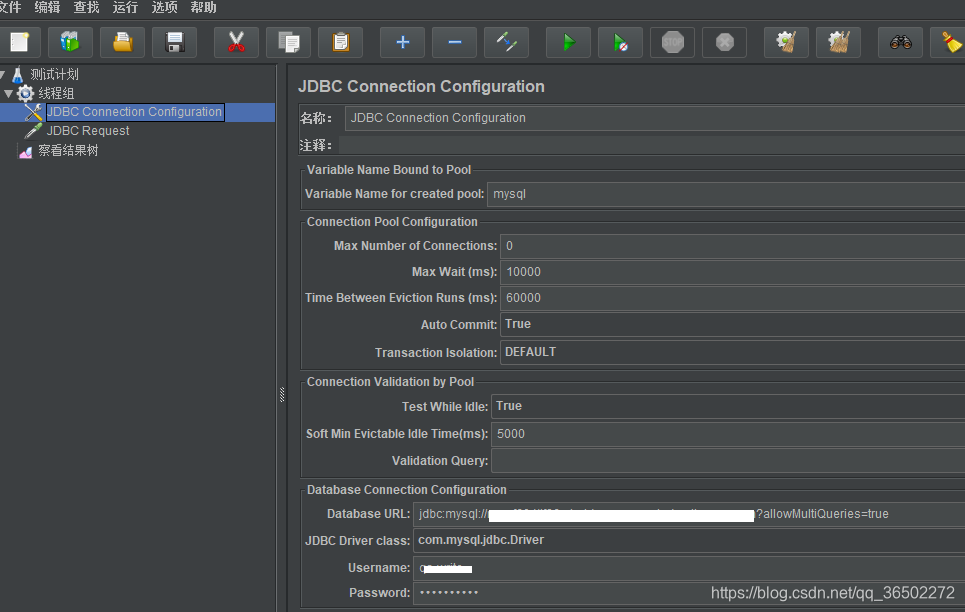Remove selected element with minus icon
The height and width of the screenshot is (612, 965).
tap(453, 41)
